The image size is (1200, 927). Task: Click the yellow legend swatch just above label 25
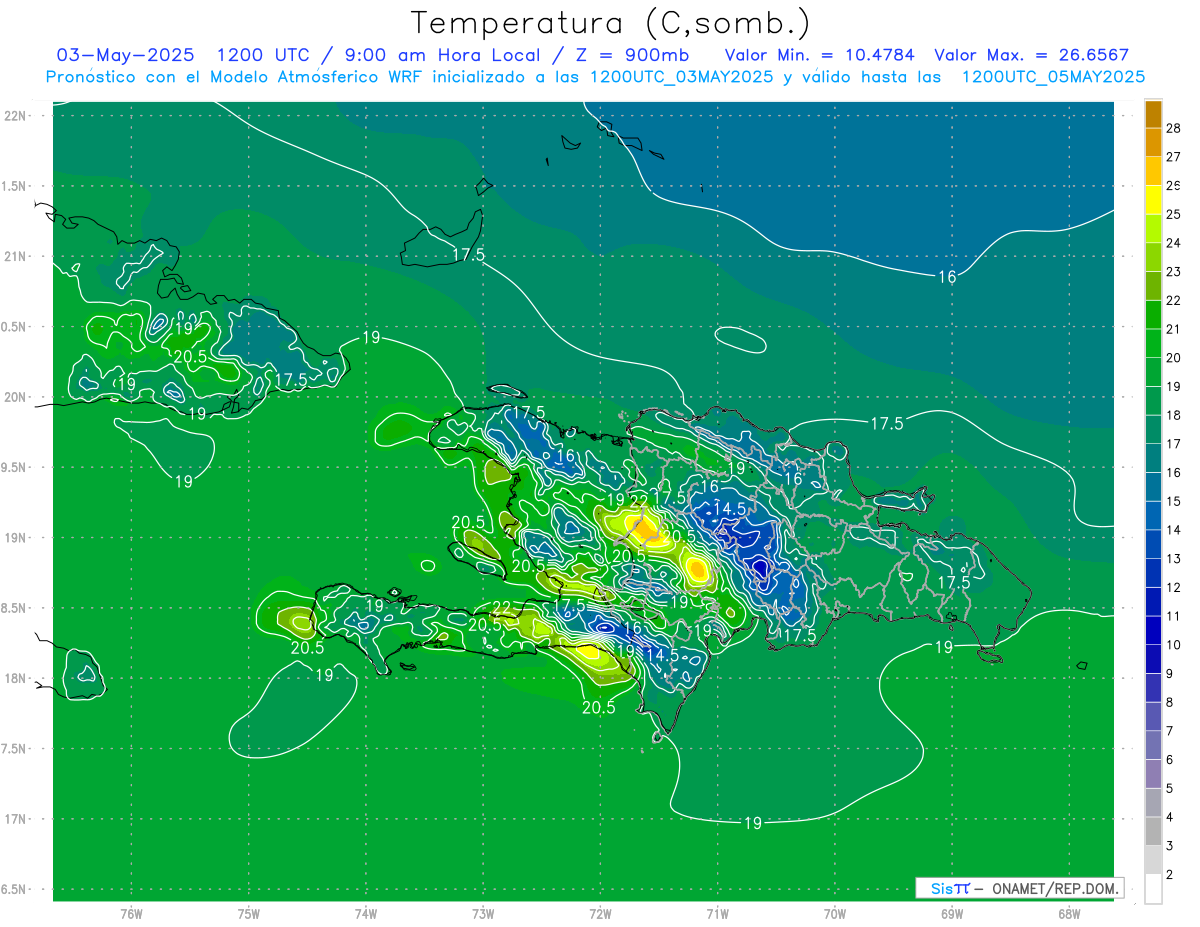pos(1153,200)
